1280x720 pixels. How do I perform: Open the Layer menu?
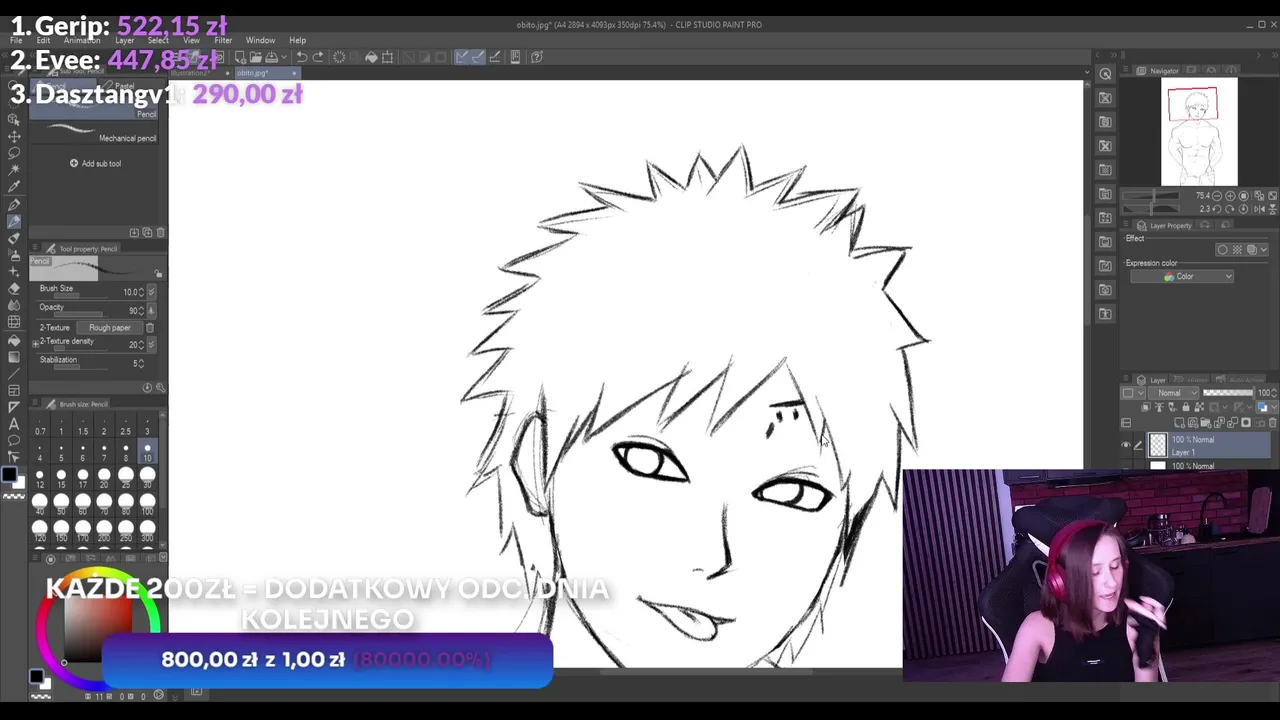pyautogui.click(x=124, y=40)
